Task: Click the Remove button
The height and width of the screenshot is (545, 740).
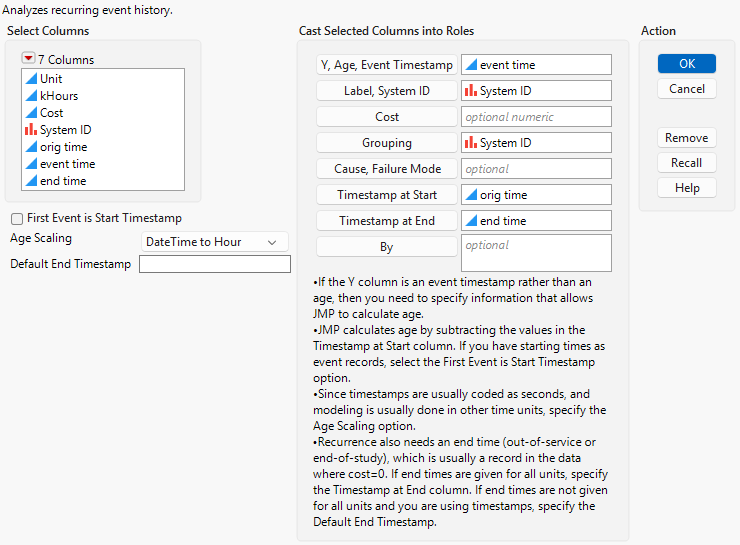Action: click(686, 138)
